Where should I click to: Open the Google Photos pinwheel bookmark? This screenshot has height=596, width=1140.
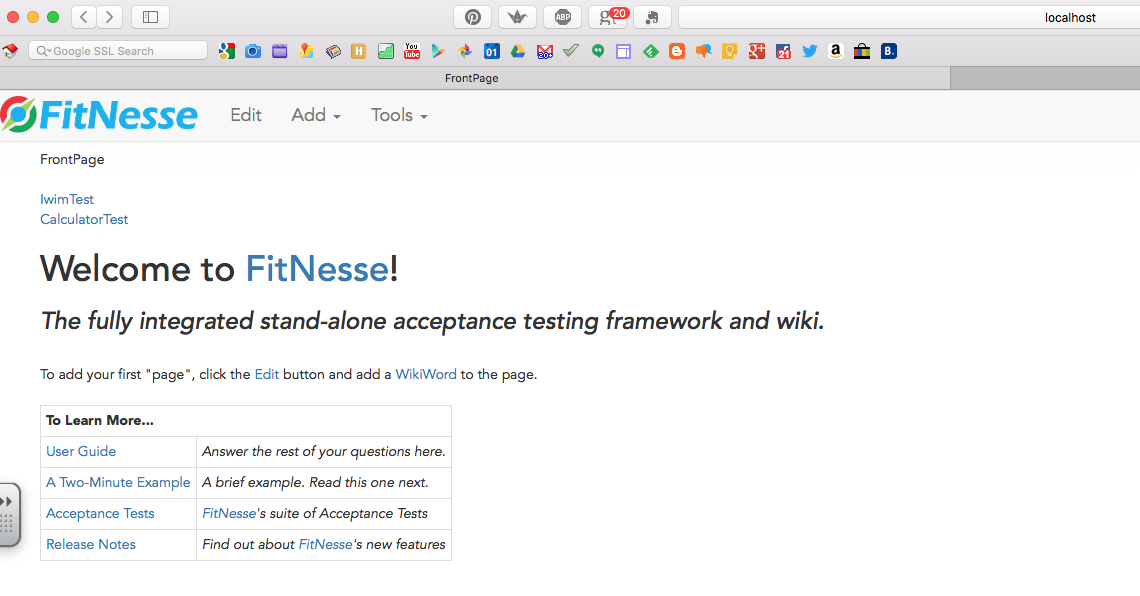465,51
